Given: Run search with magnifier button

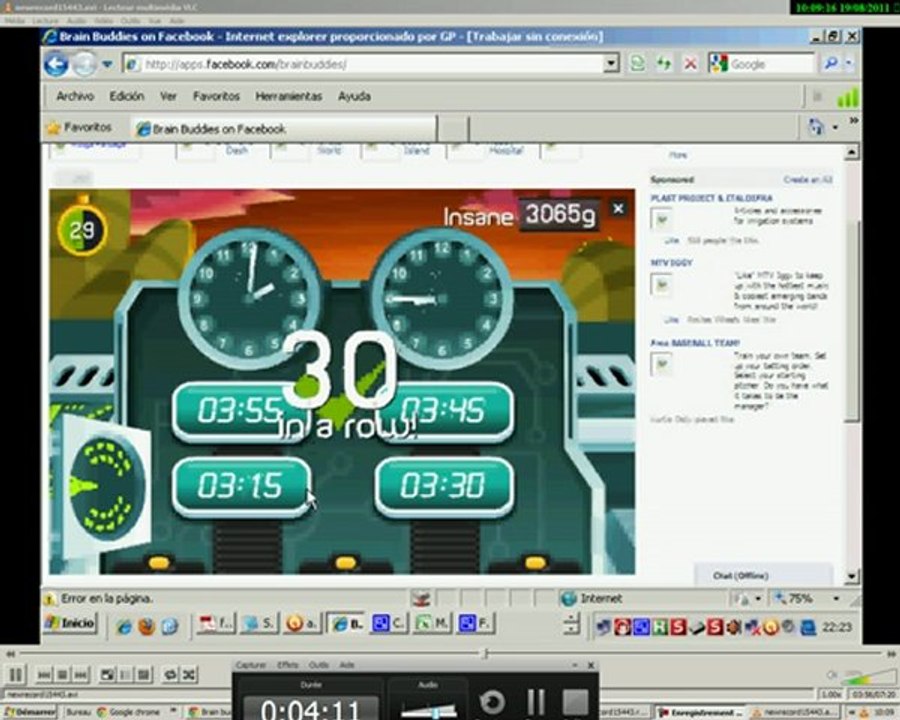Looking at the screenshot, I should pos(830,64).
